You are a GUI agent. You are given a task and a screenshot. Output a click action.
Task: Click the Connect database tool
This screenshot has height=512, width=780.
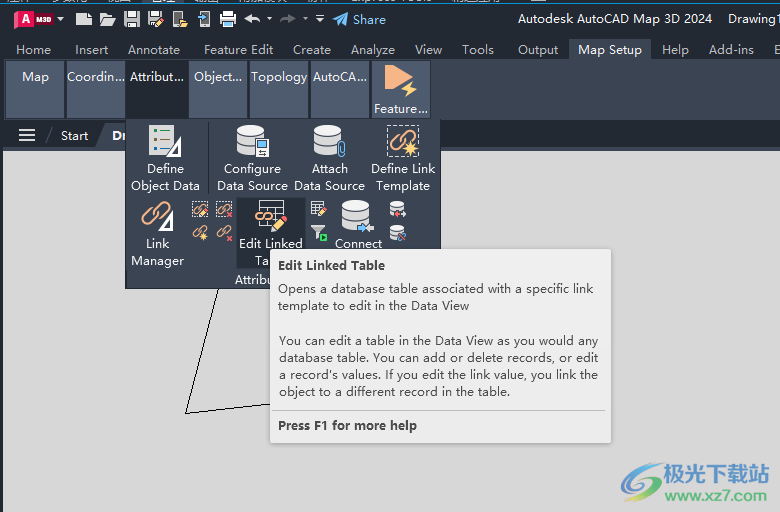[358, 224]
